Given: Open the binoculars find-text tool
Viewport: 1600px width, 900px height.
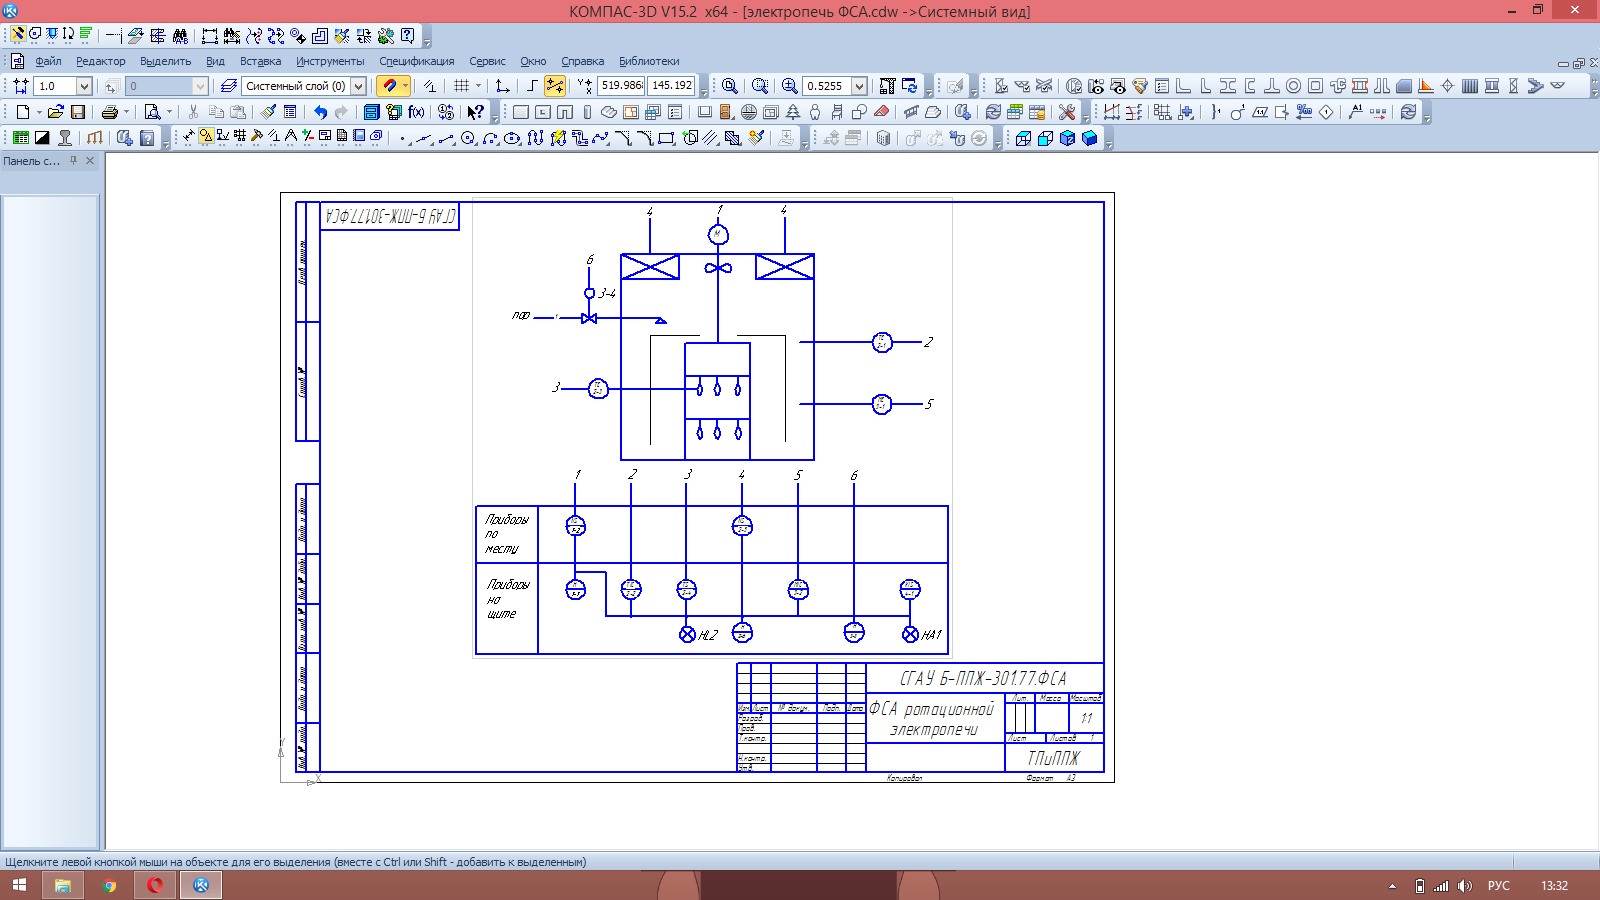Looking at the screenshot, I should [x=180, y=35].
